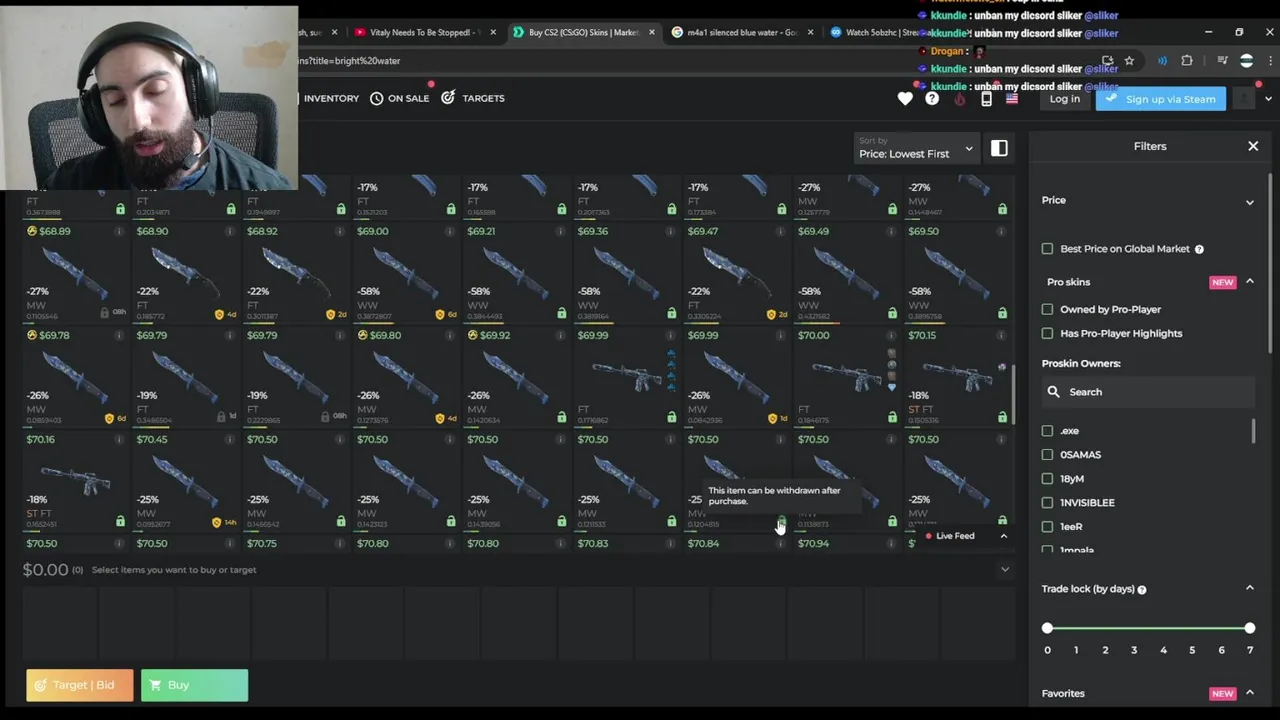Collapse the Trade lock section
The image size is (1280, 720).
(x=1249, y=588)
